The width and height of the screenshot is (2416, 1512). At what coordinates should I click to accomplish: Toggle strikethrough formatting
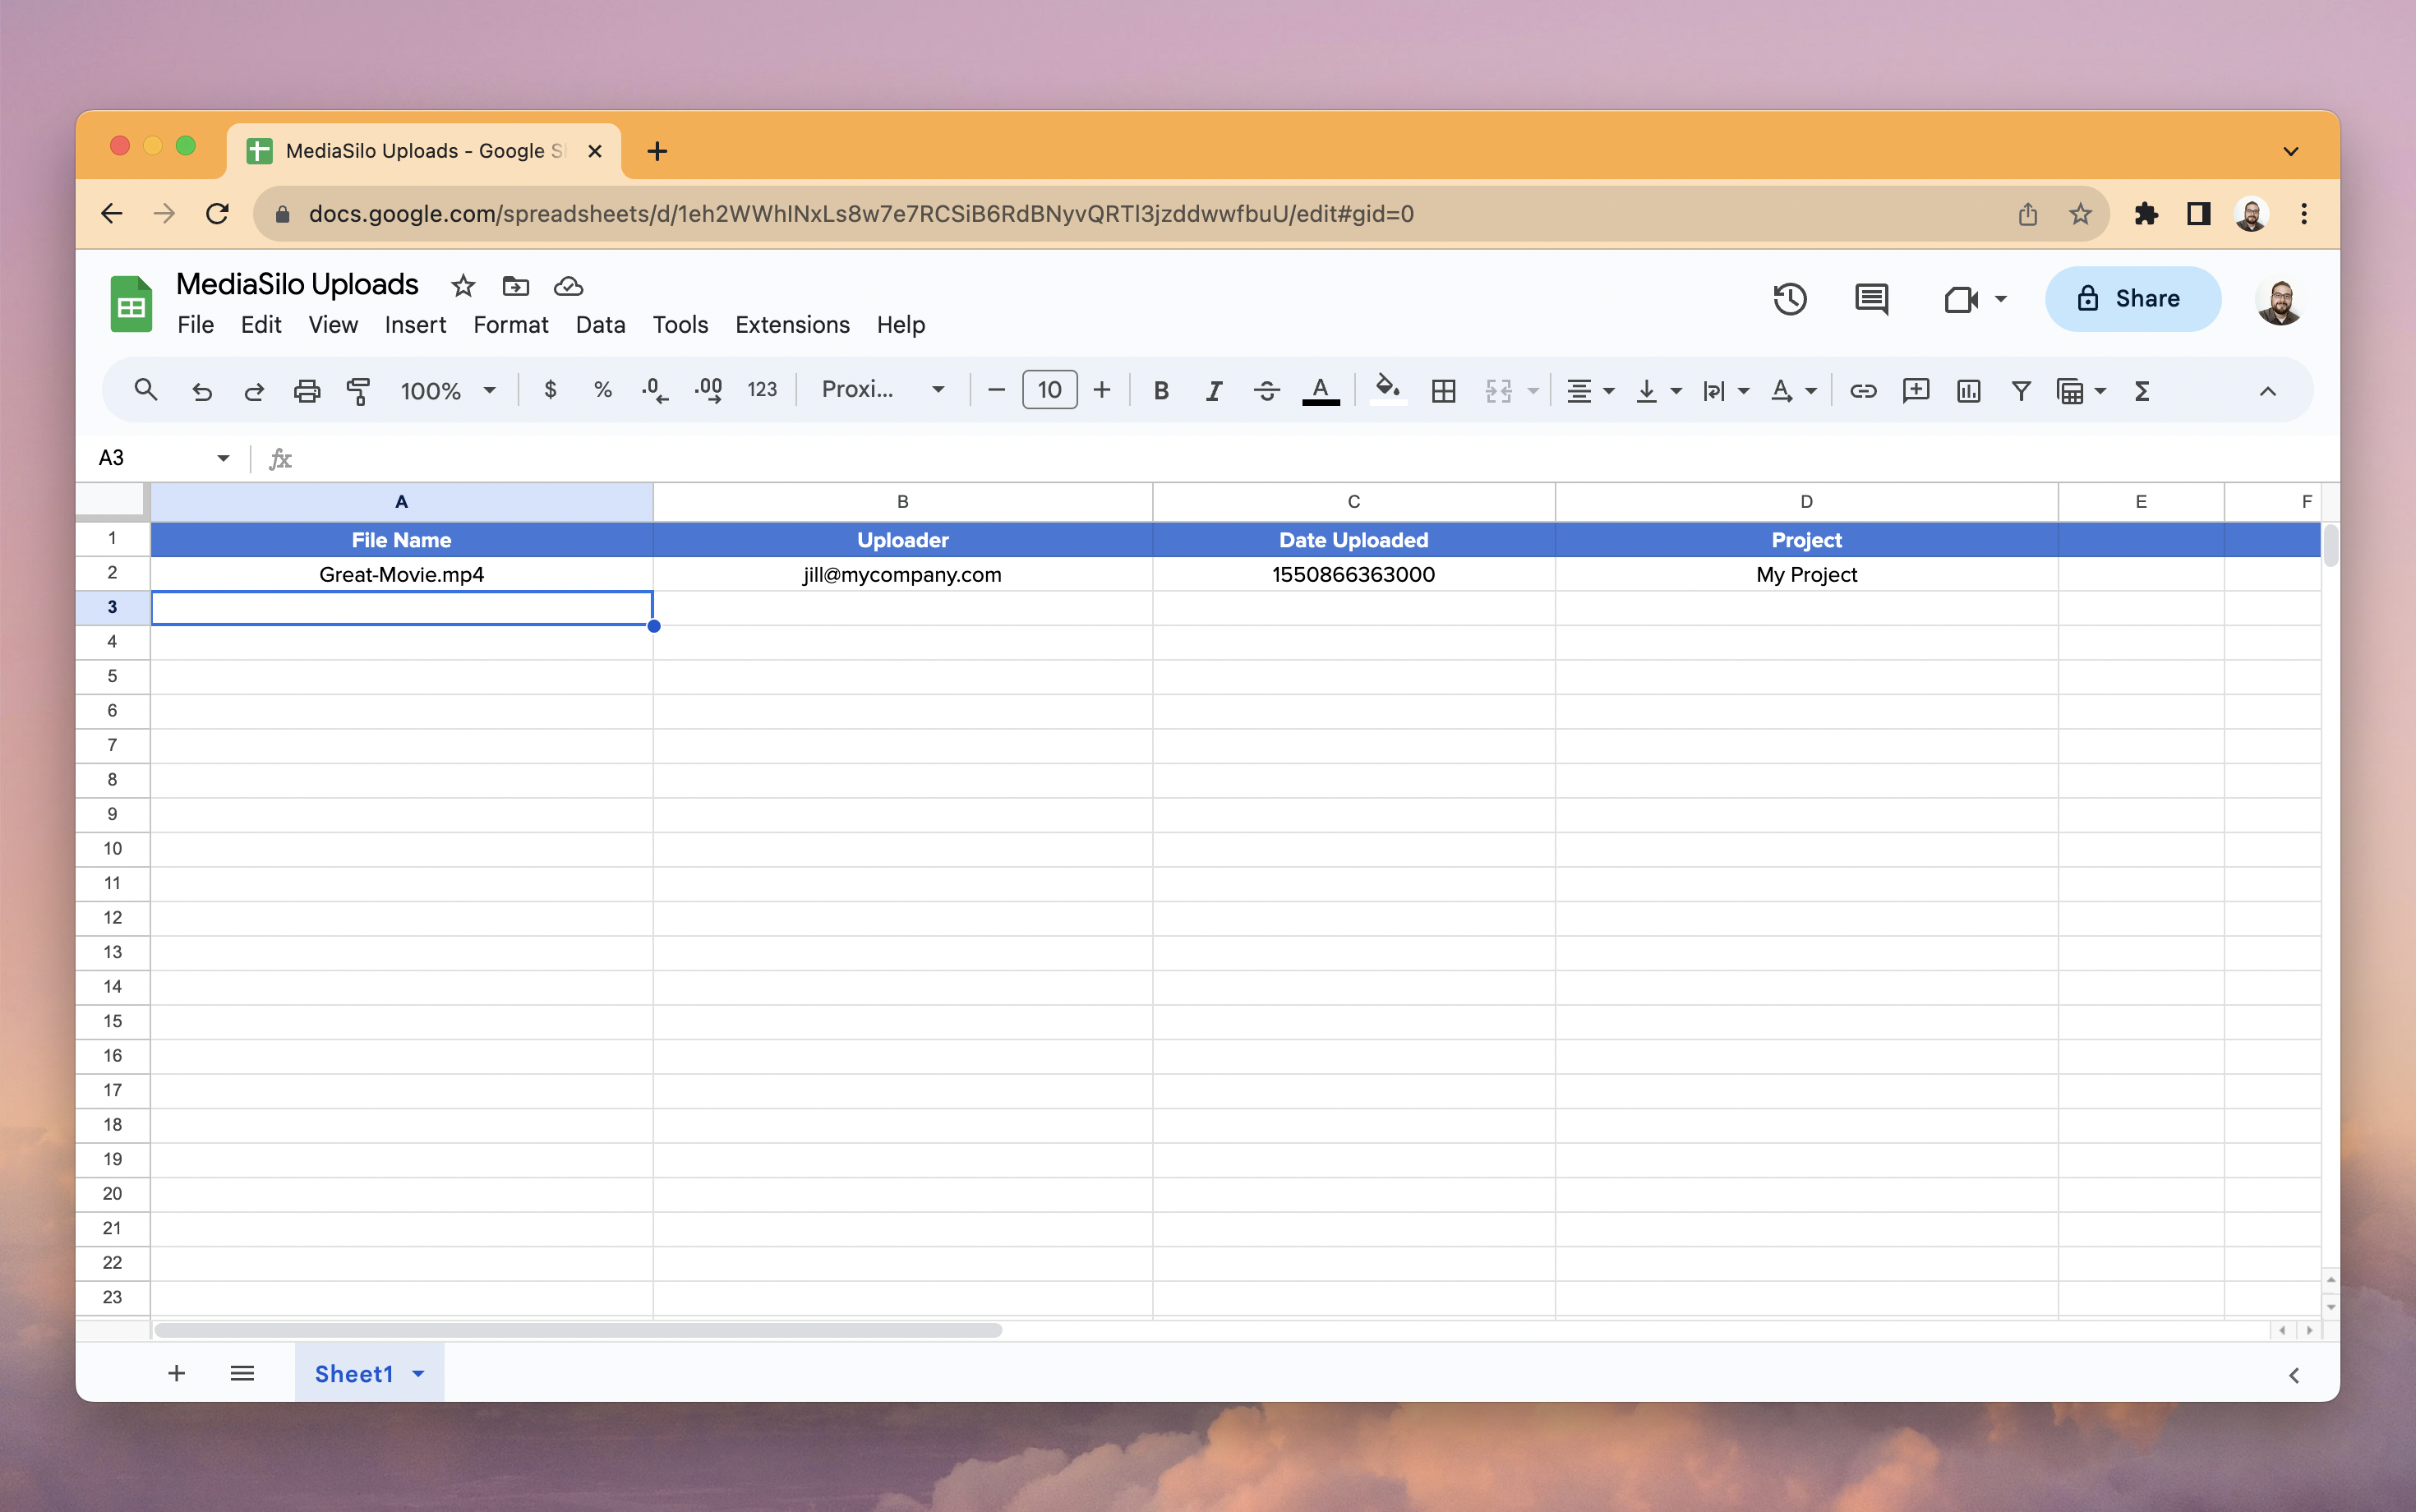click(1267, 391)
